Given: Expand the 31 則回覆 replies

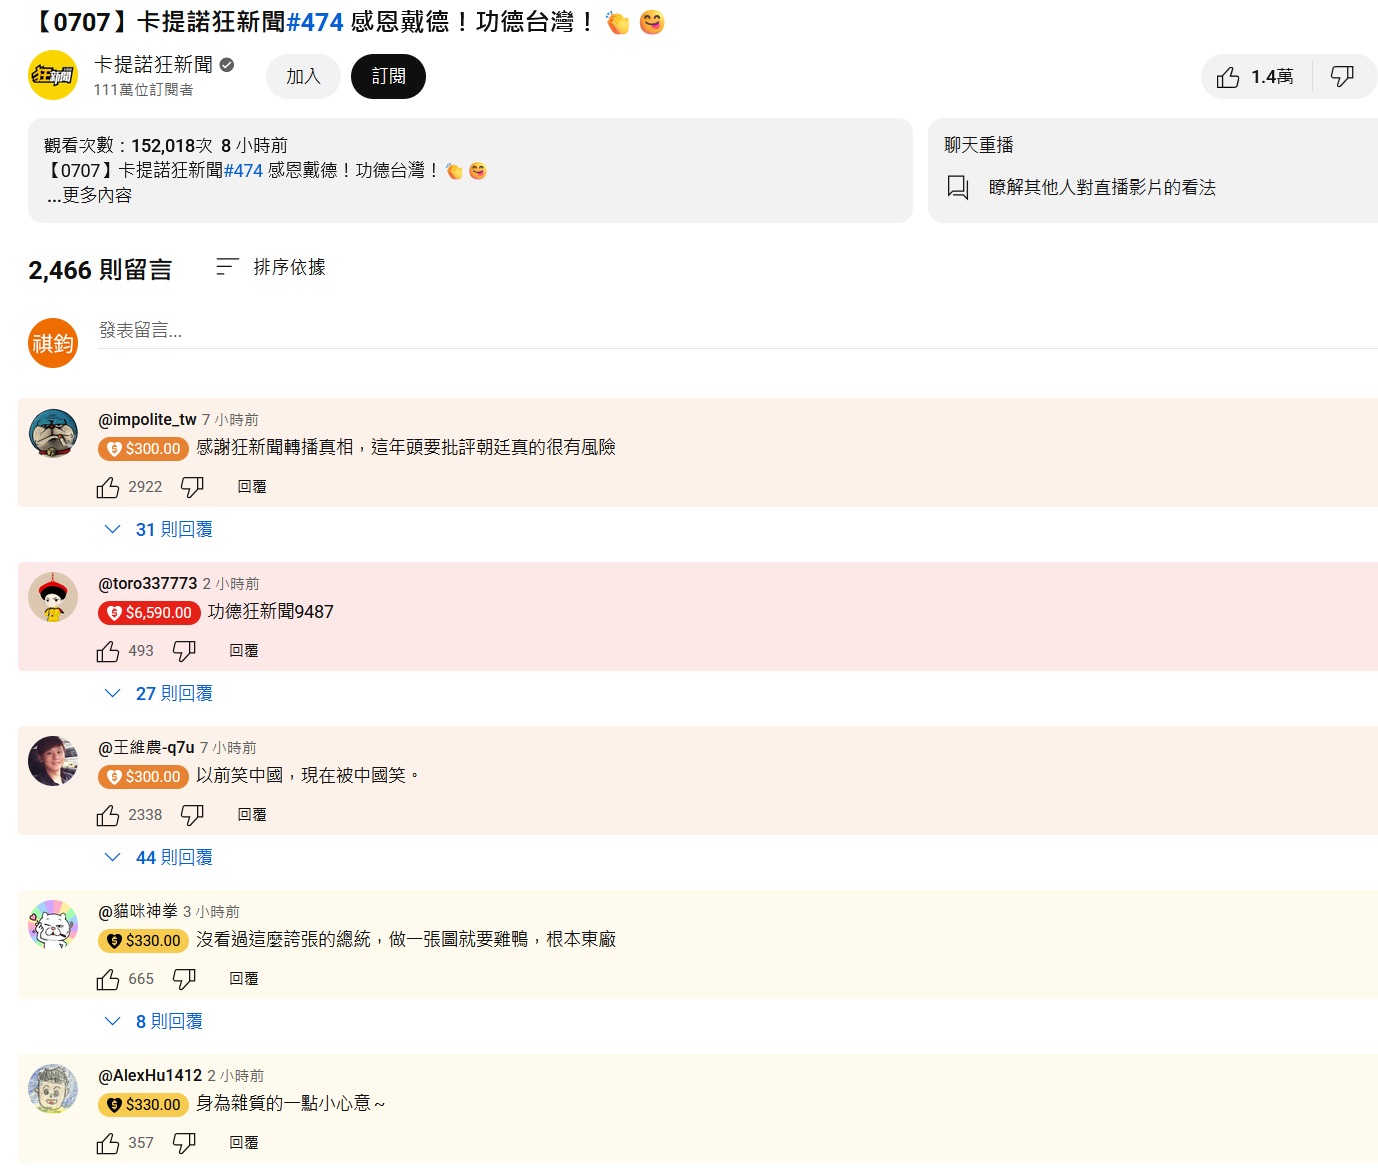Looking at the screenshot, I should click(159, 529).
